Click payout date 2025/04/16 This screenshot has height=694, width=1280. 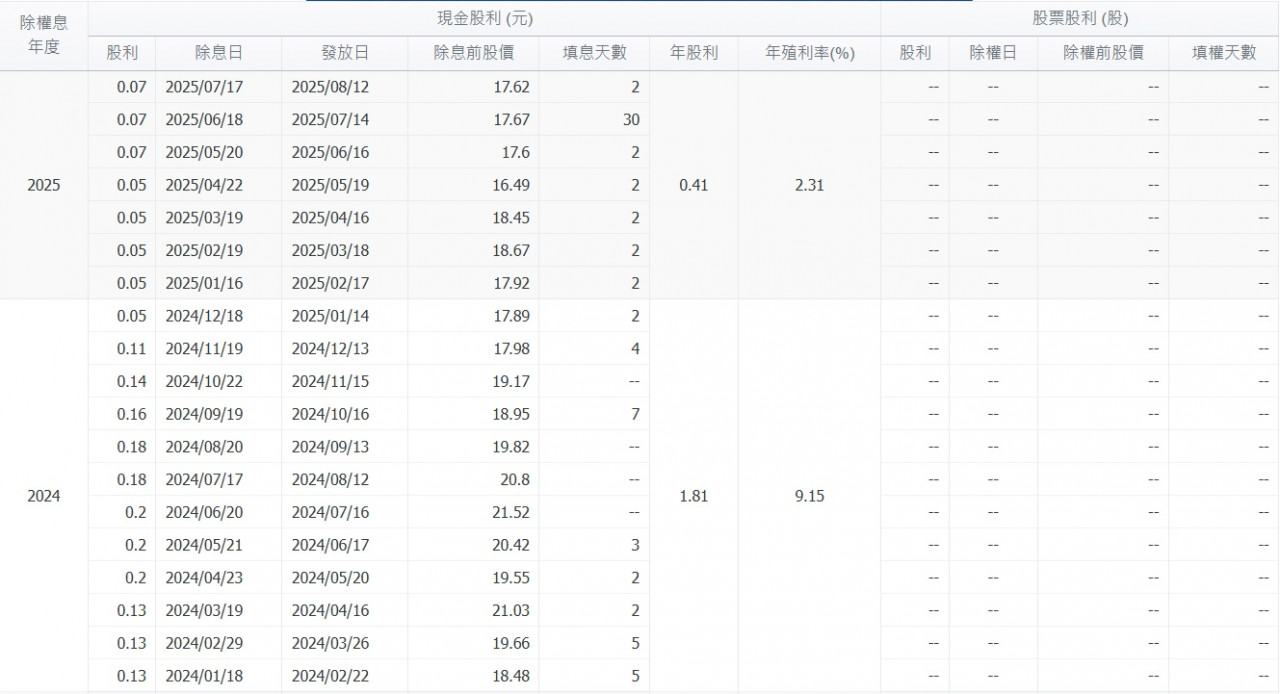331,218
